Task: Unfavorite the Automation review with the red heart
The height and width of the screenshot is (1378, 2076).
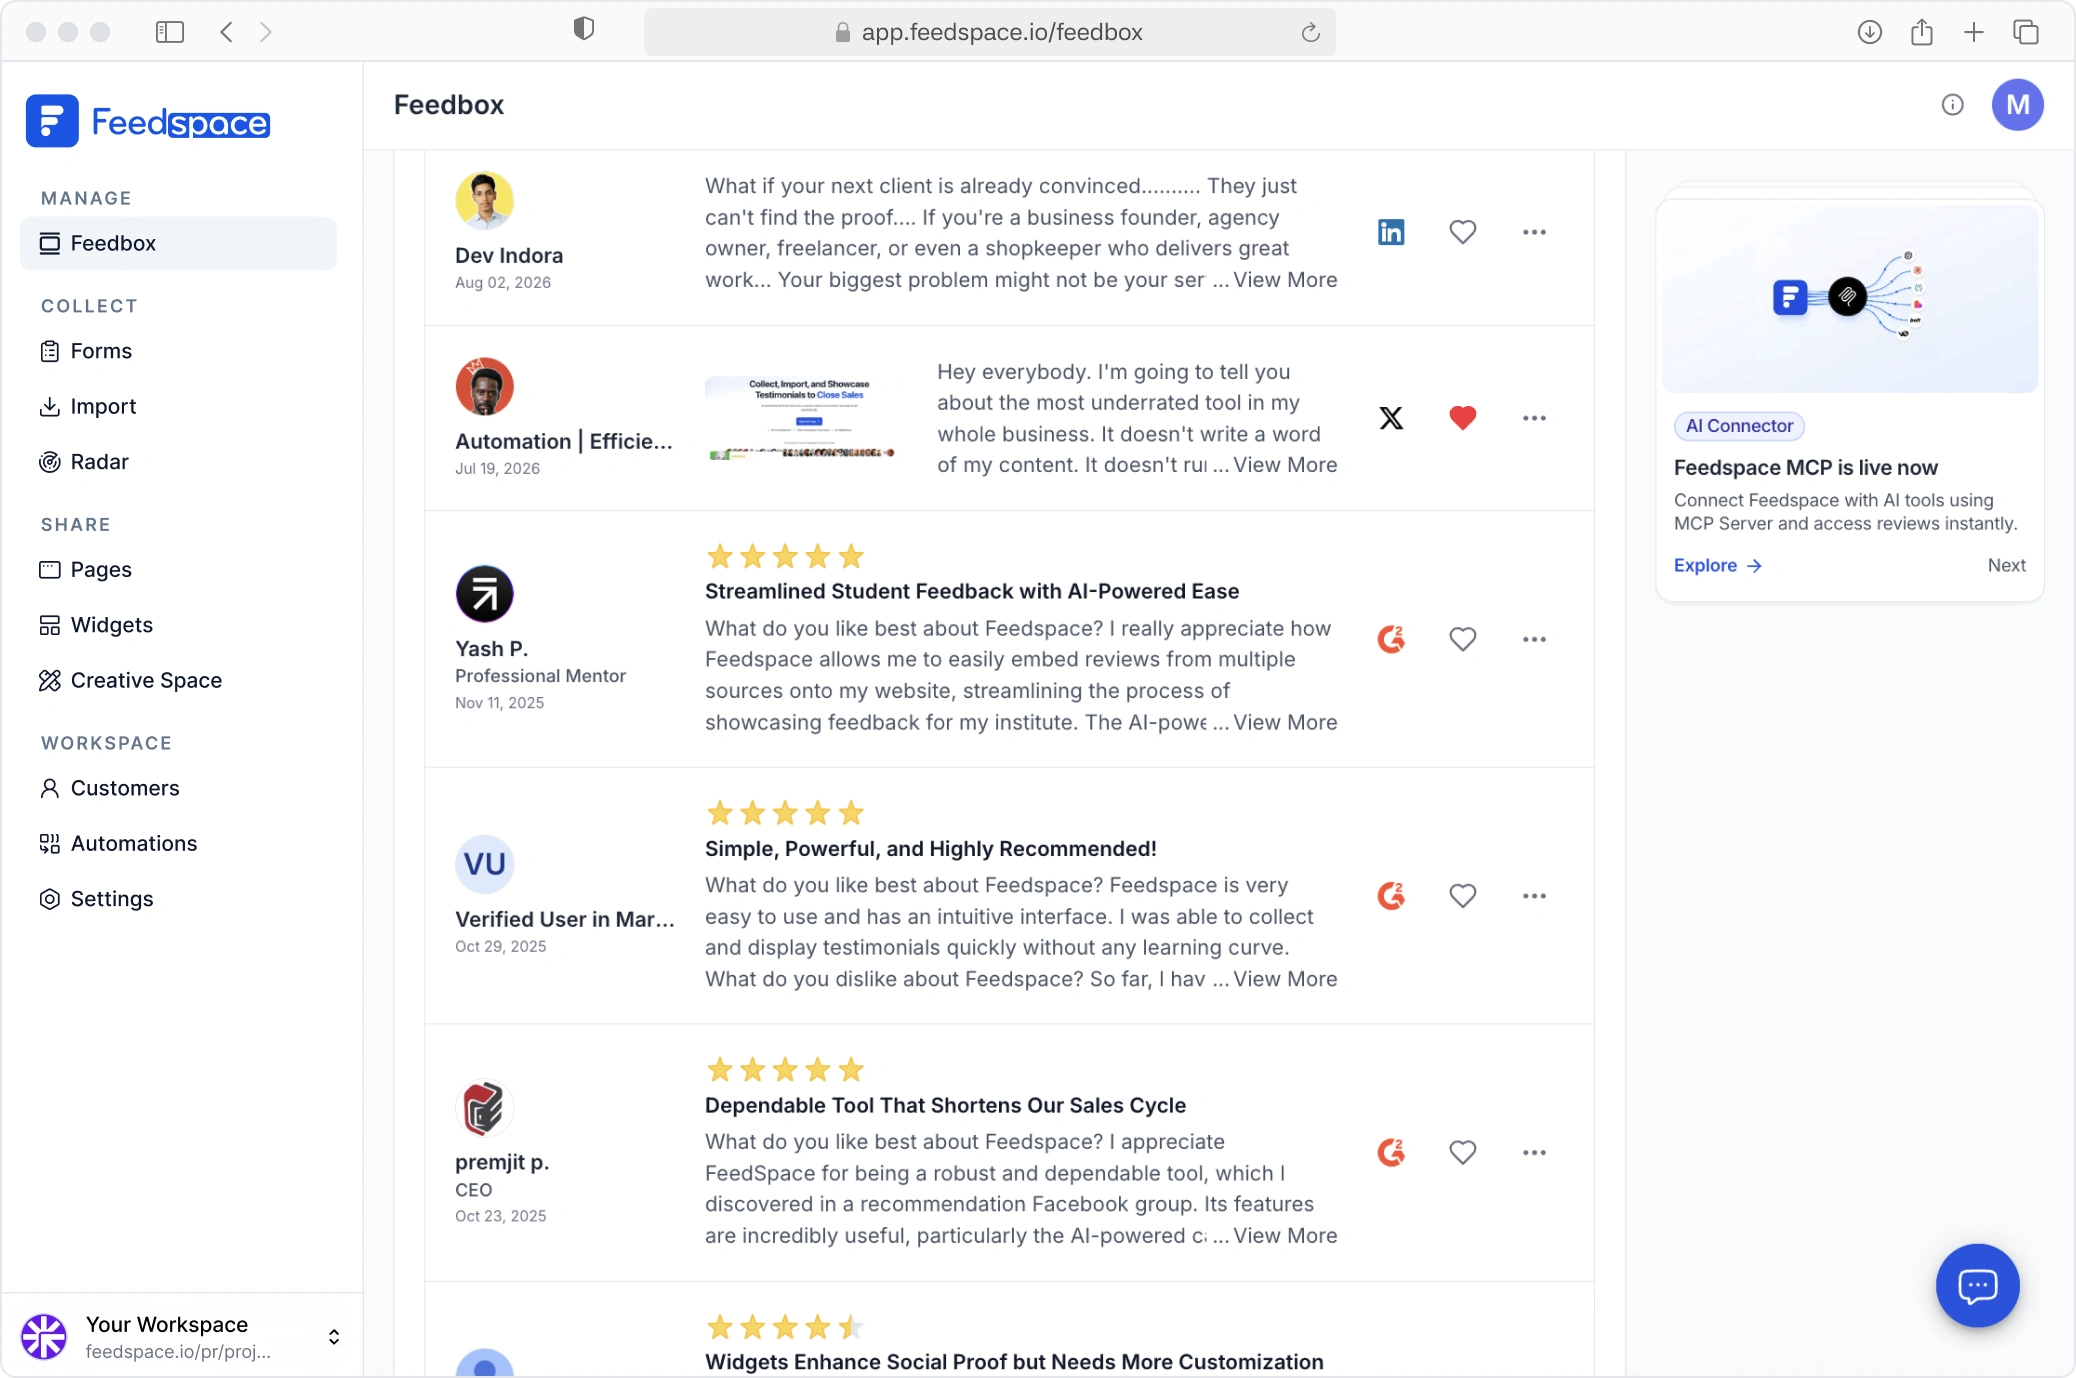Action: point(1462,418)
